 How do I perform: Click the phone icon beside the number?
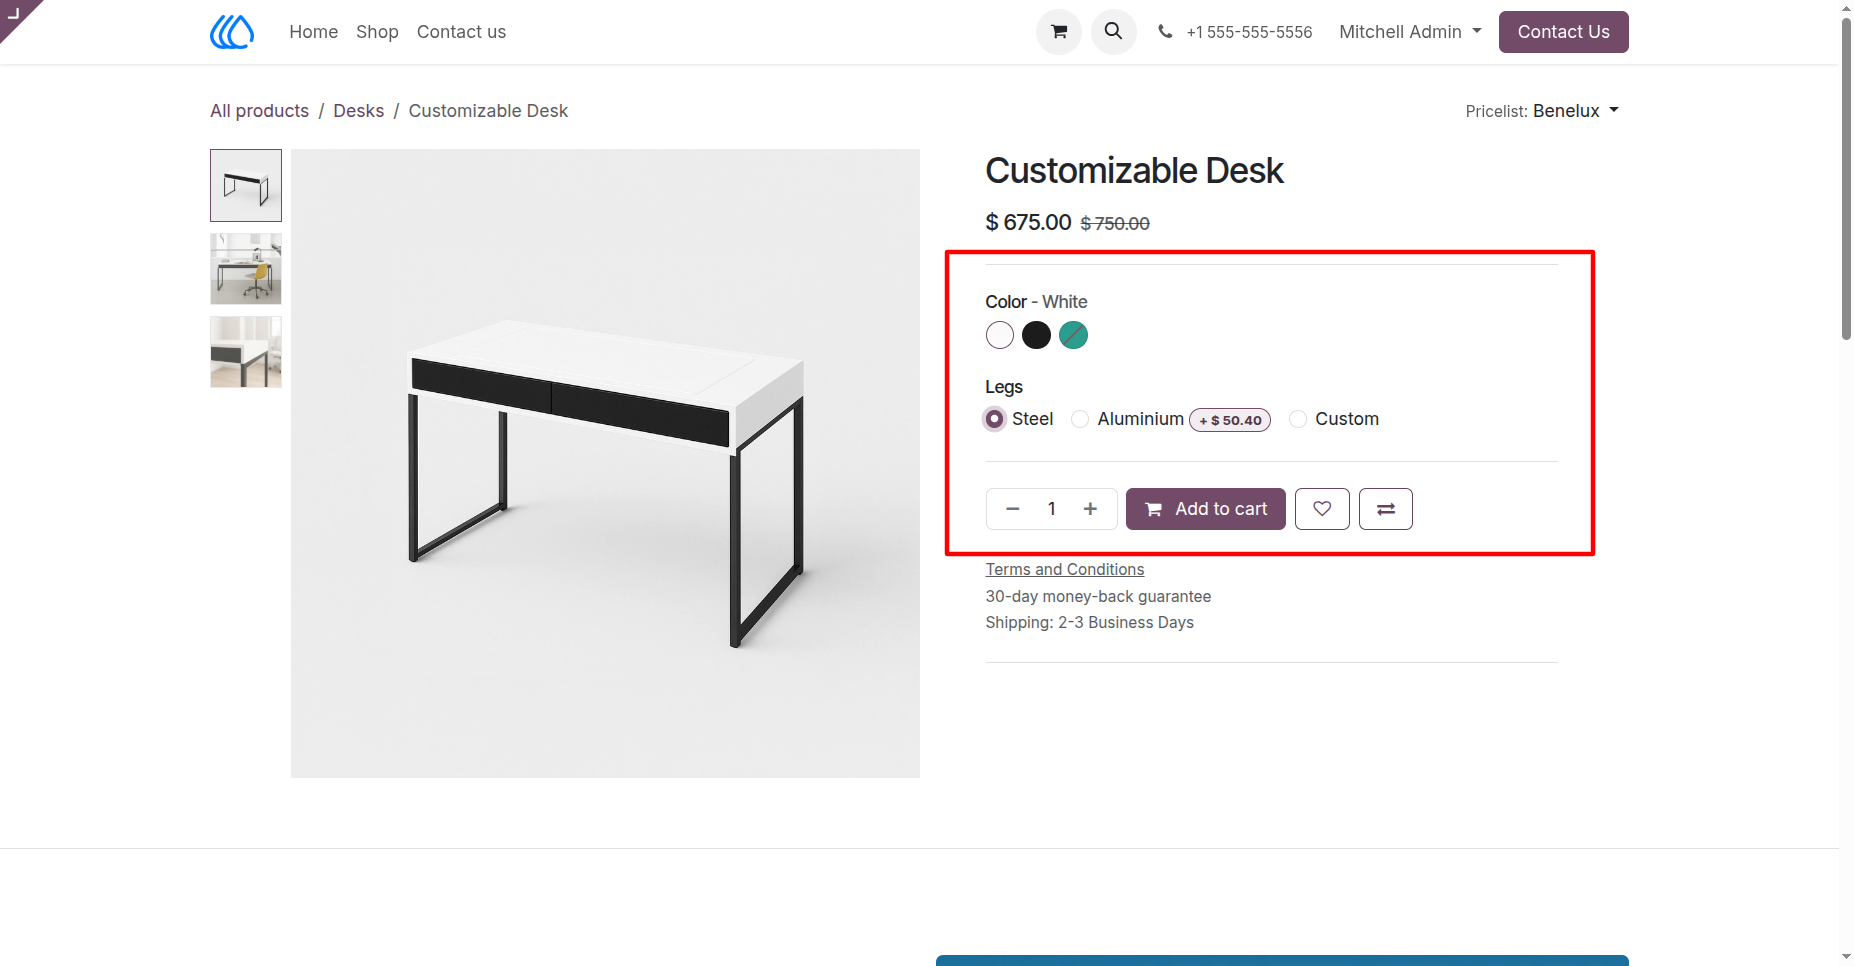tap(1165, 32)
